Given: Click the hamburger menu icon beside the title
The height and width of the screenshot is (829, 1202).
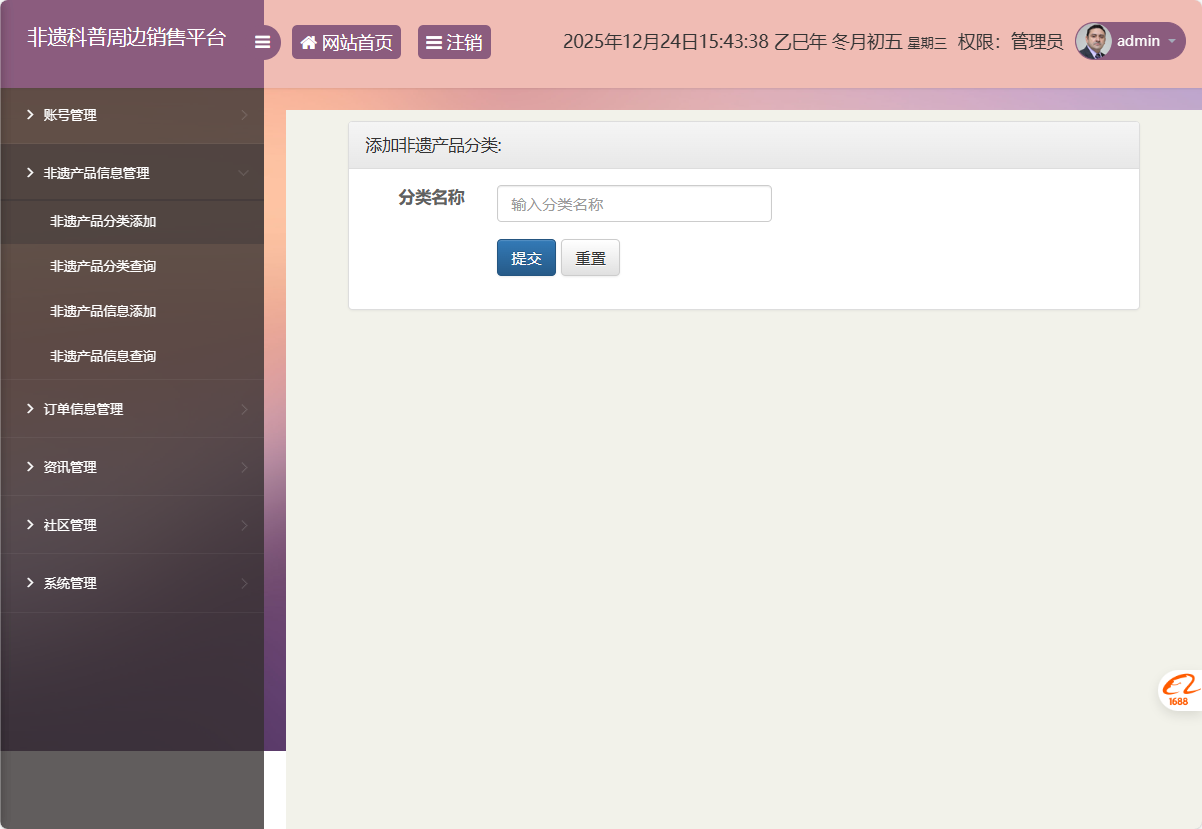Looking at the screenshot, I should [x=263, y=41].
